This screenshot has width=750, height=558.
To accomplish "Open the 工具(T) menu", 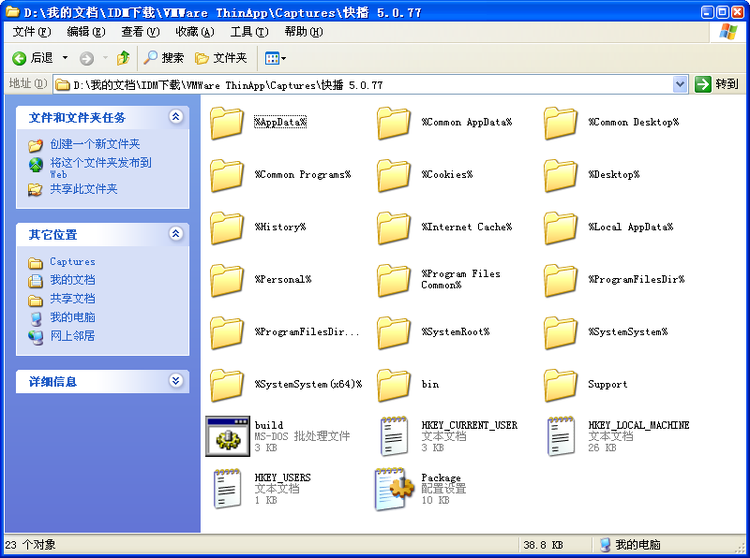I will (248, 32).
